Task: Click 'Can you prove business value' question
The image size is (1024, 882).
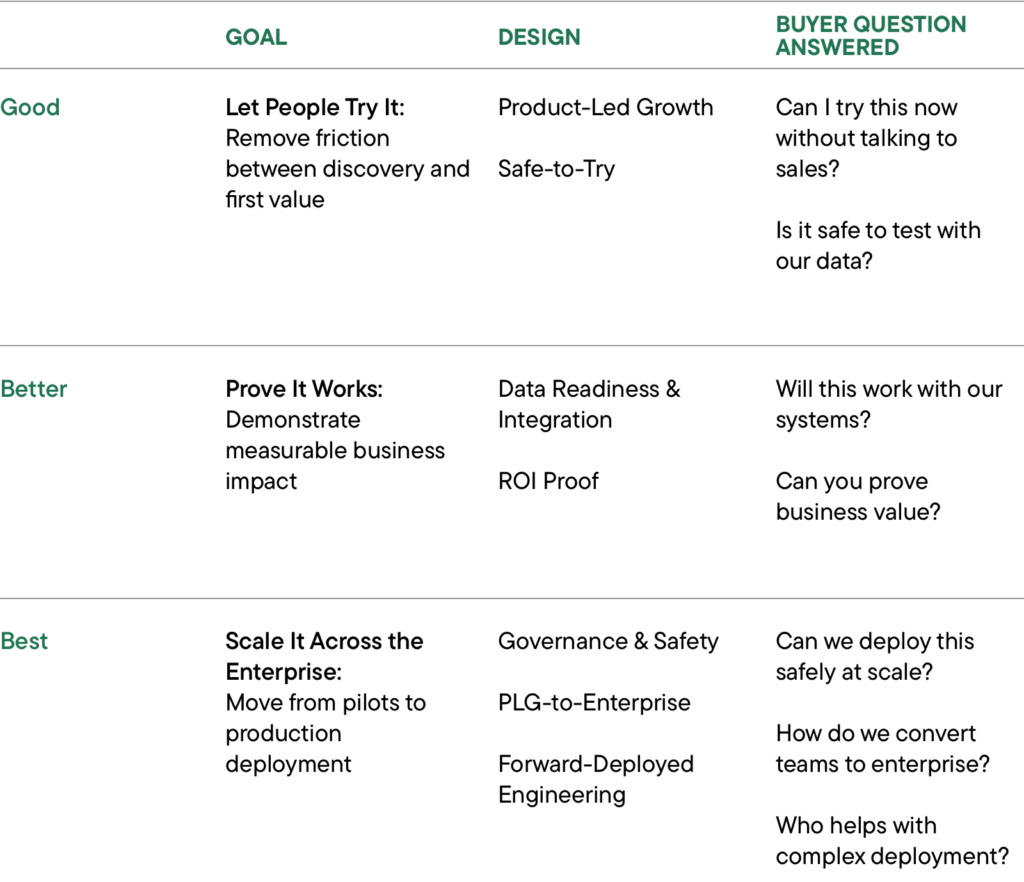Action: pyautogui.click(x=856, y=496)
